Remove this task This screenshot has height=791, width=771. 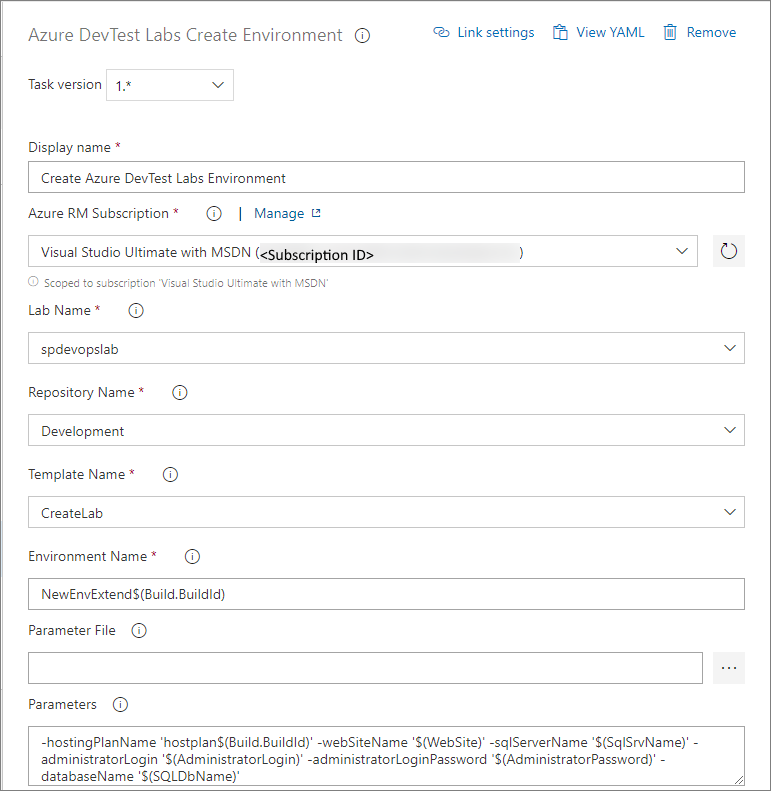click(699, 33)
